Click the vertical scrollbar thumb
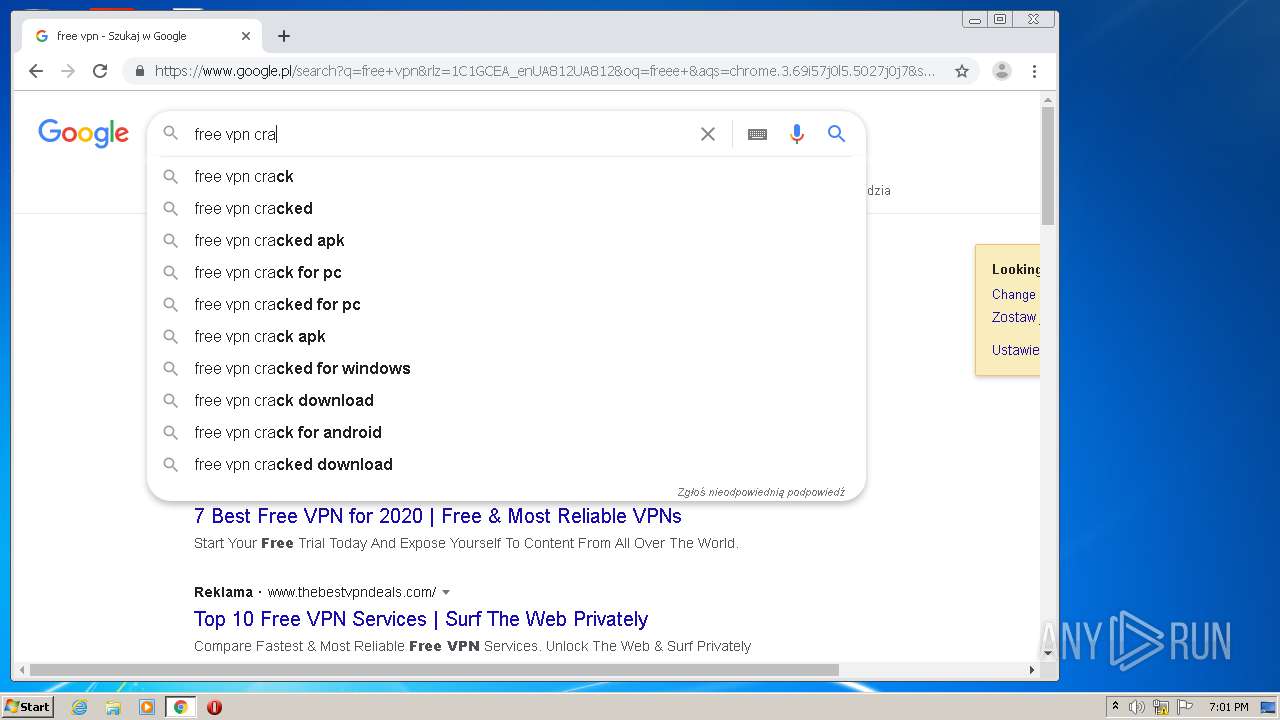The width and height of the screenshot is (1280, 720). 1048,166
